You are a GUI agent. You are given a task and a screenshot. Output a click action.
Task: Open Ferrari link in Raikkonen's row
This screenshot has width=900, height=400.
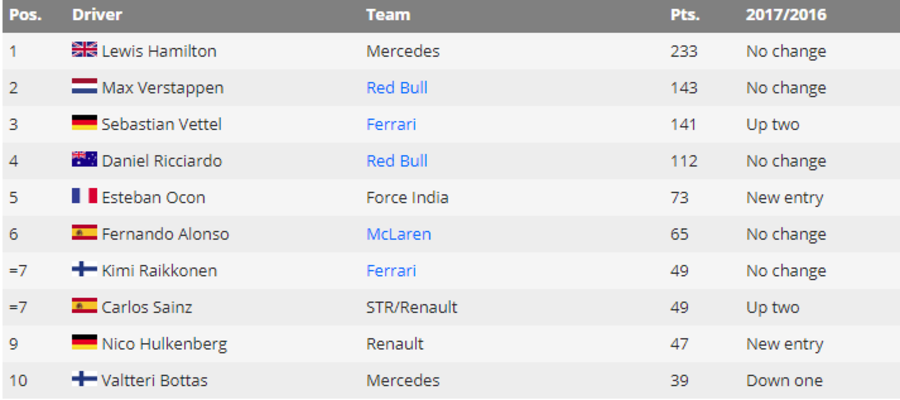(391, 271)
